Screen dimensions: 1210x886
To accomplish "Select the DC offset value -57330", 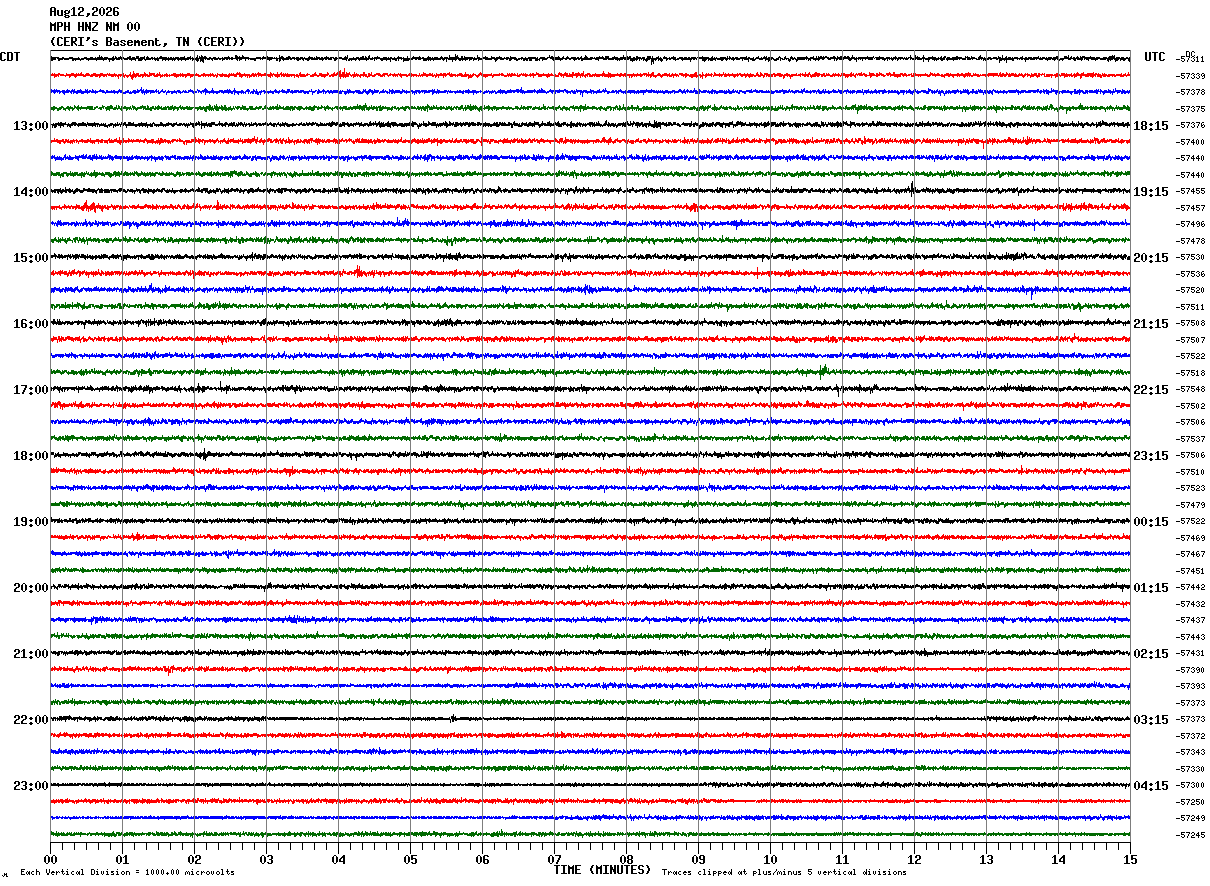I will point(1191,769).
